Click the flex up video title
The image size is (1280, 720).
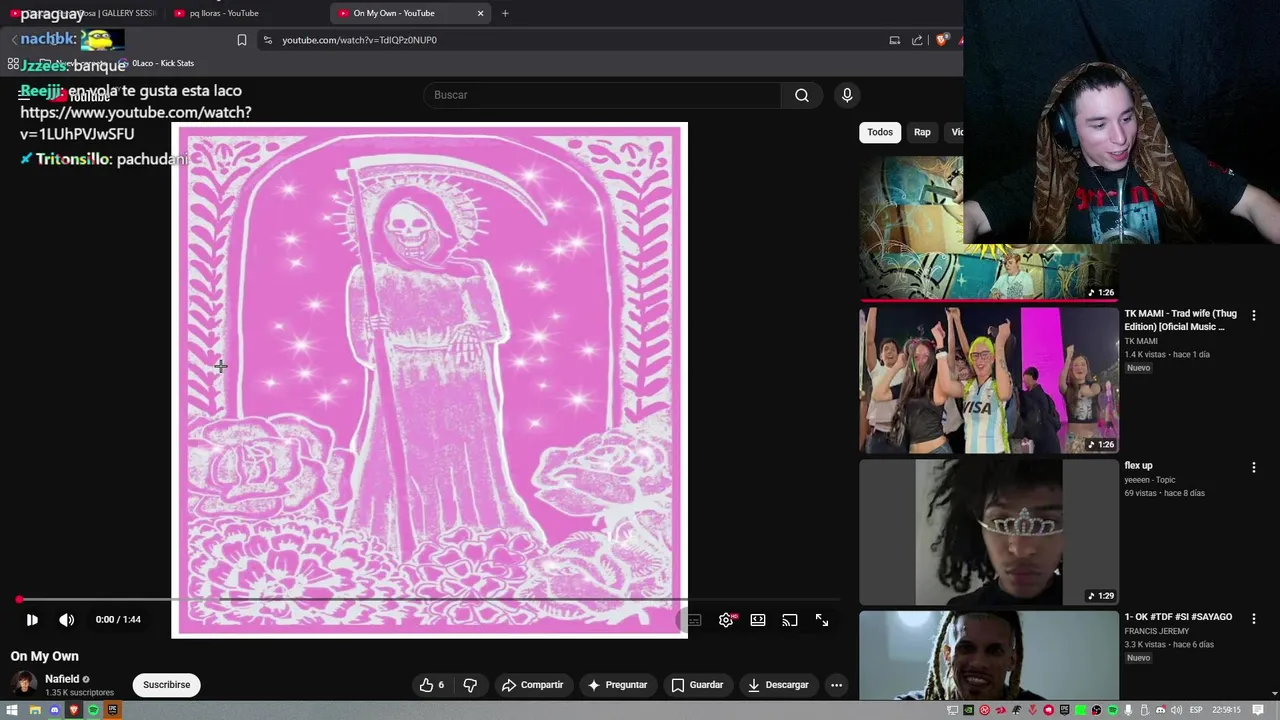pyautogui.click(x=1138, y=465)
